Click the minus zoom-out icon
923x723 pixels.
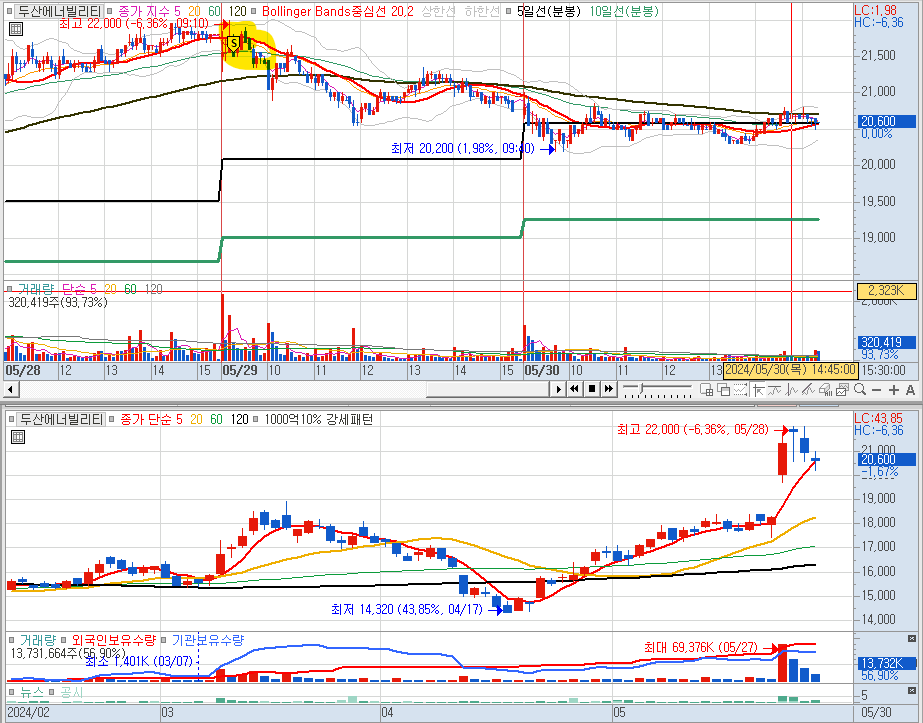click(x=876, y=390)
